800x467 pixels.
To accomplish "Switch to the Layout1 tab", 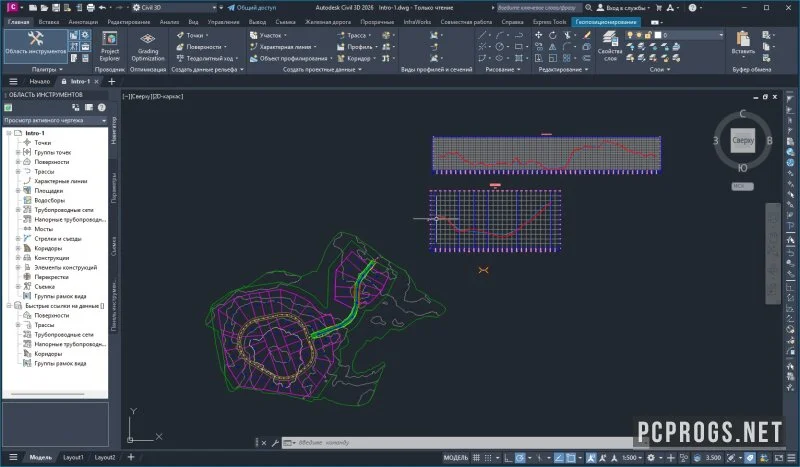I will 73,457.
